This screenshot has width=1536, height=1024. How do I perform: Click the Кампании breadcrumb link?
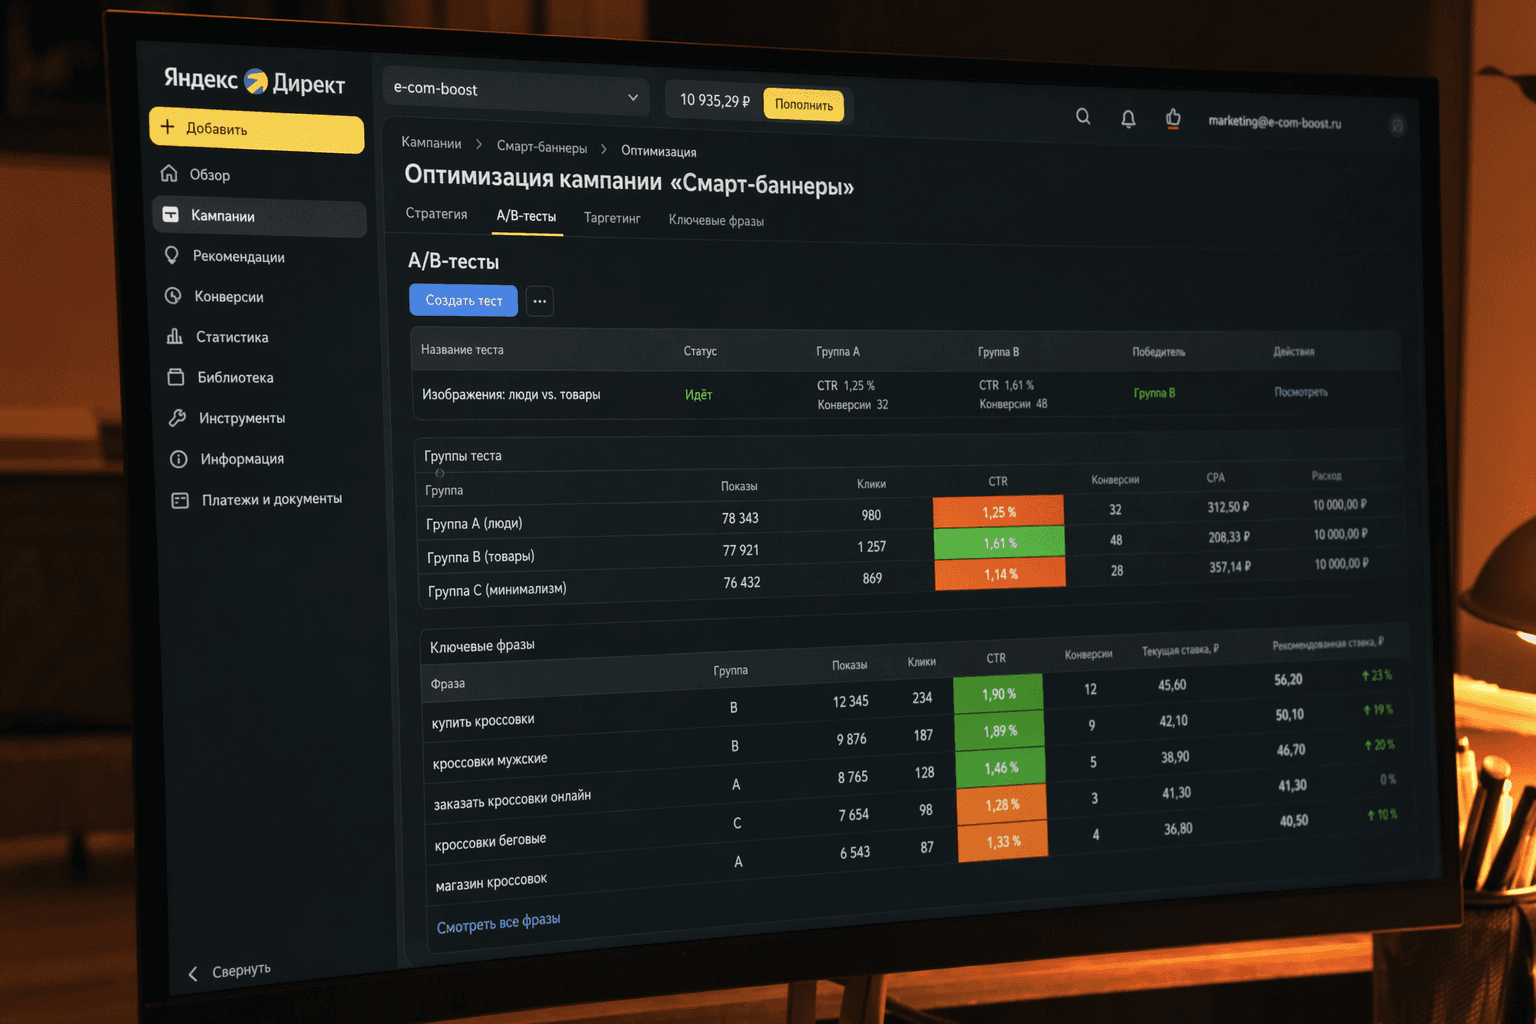point(431,143)
